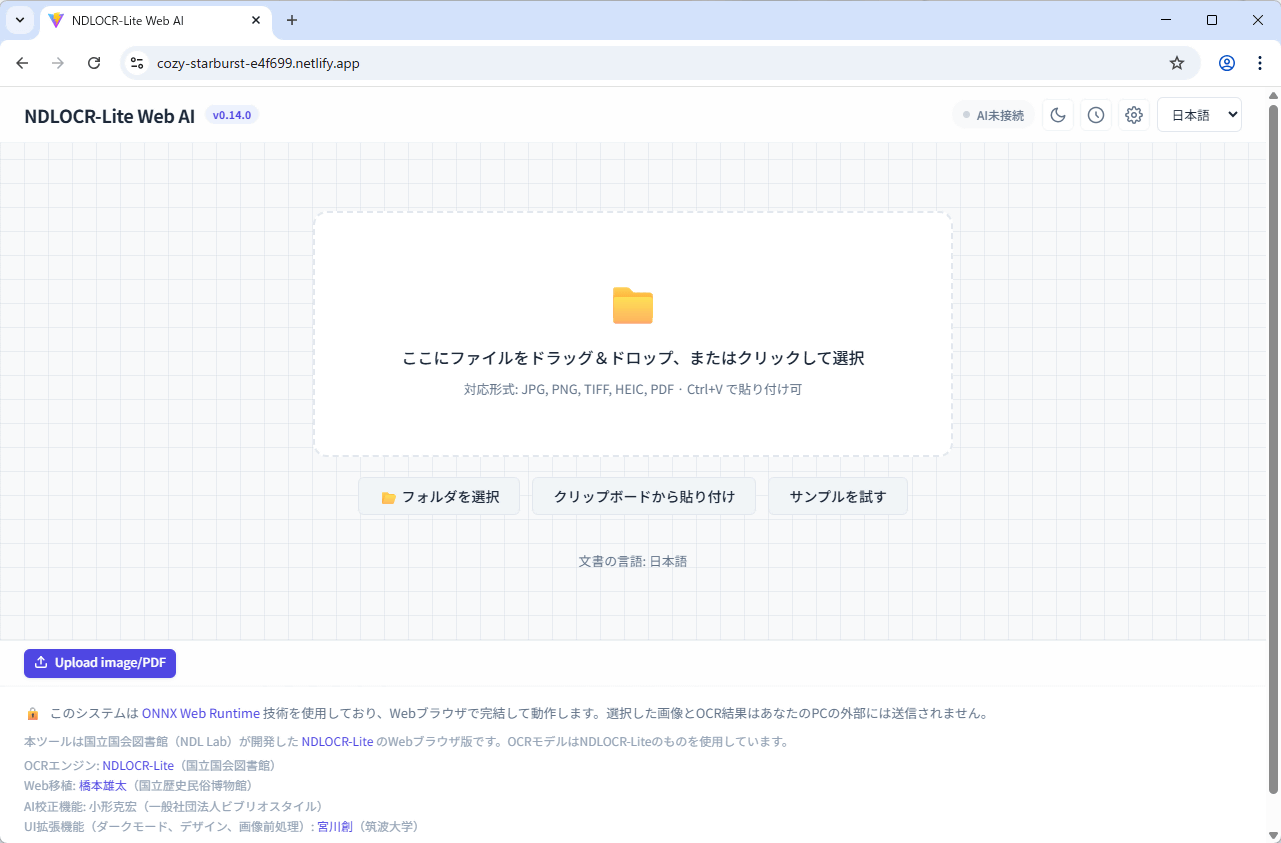
Task: Click the AI未接続 status indicator
Action: (x=993, y=115)
